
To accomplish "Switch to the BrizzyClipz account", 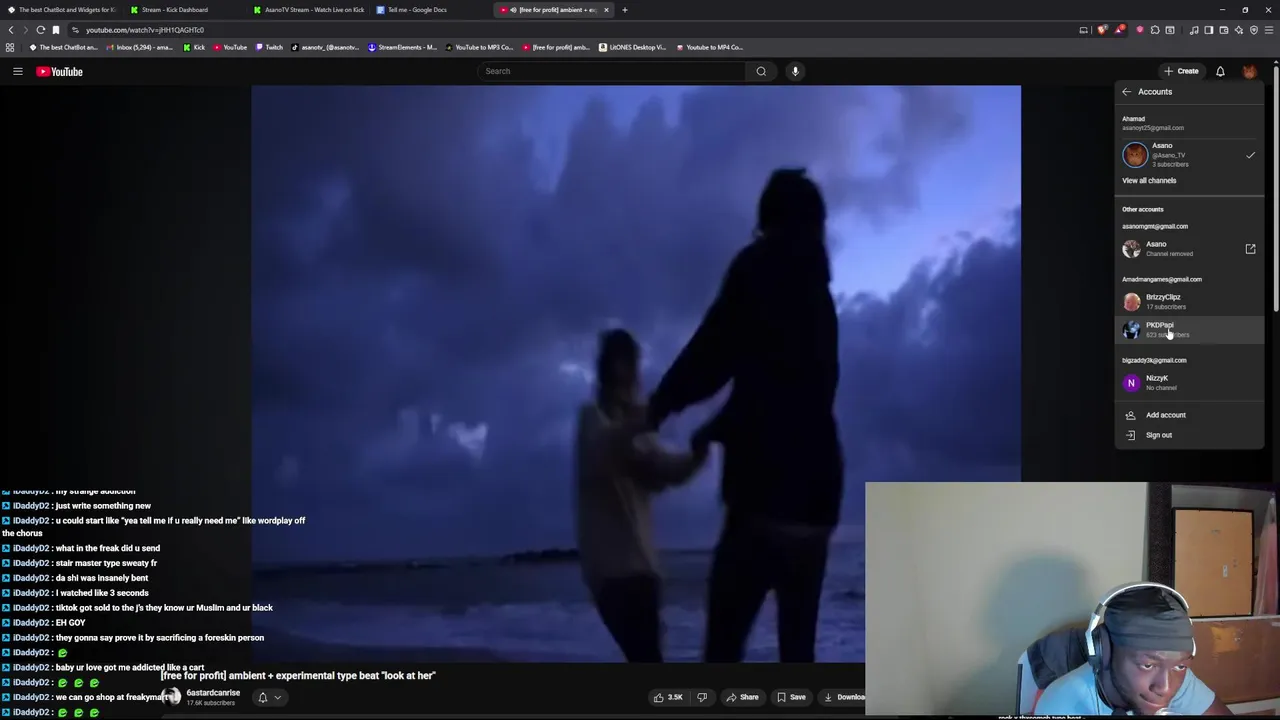I will click(1190, 302).
